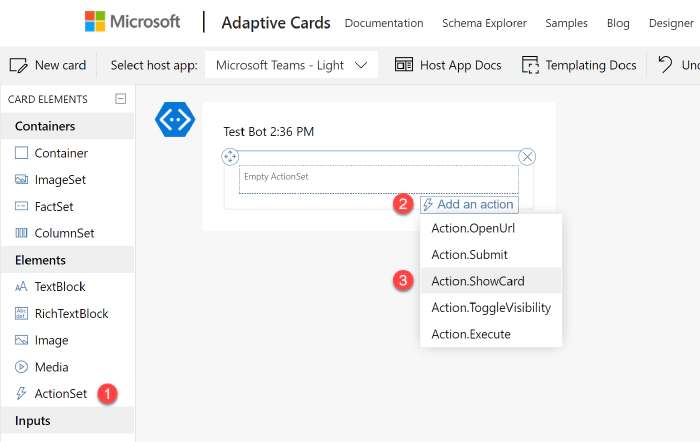Collapse the Card Elements panel
Image resolution: width=700 pixels, height=442 pixels.
pos(121,99)
